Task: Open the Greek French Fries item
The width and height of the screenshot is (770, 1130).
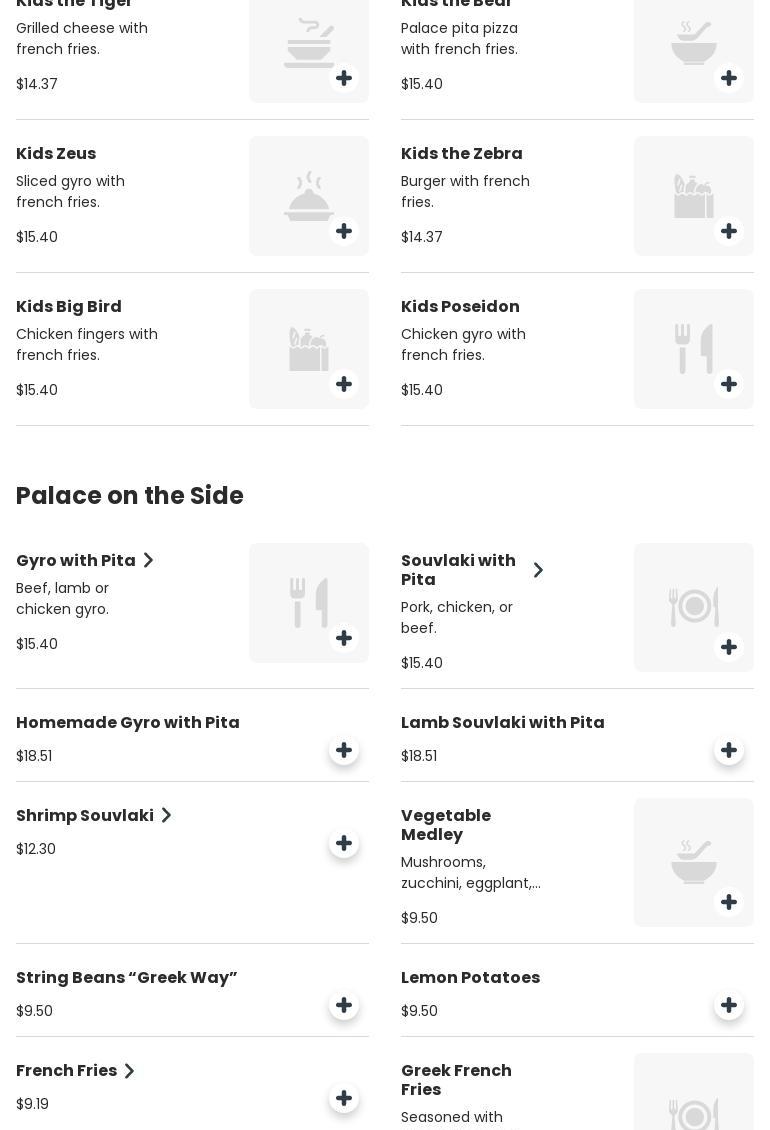Action: point(456,1080)
